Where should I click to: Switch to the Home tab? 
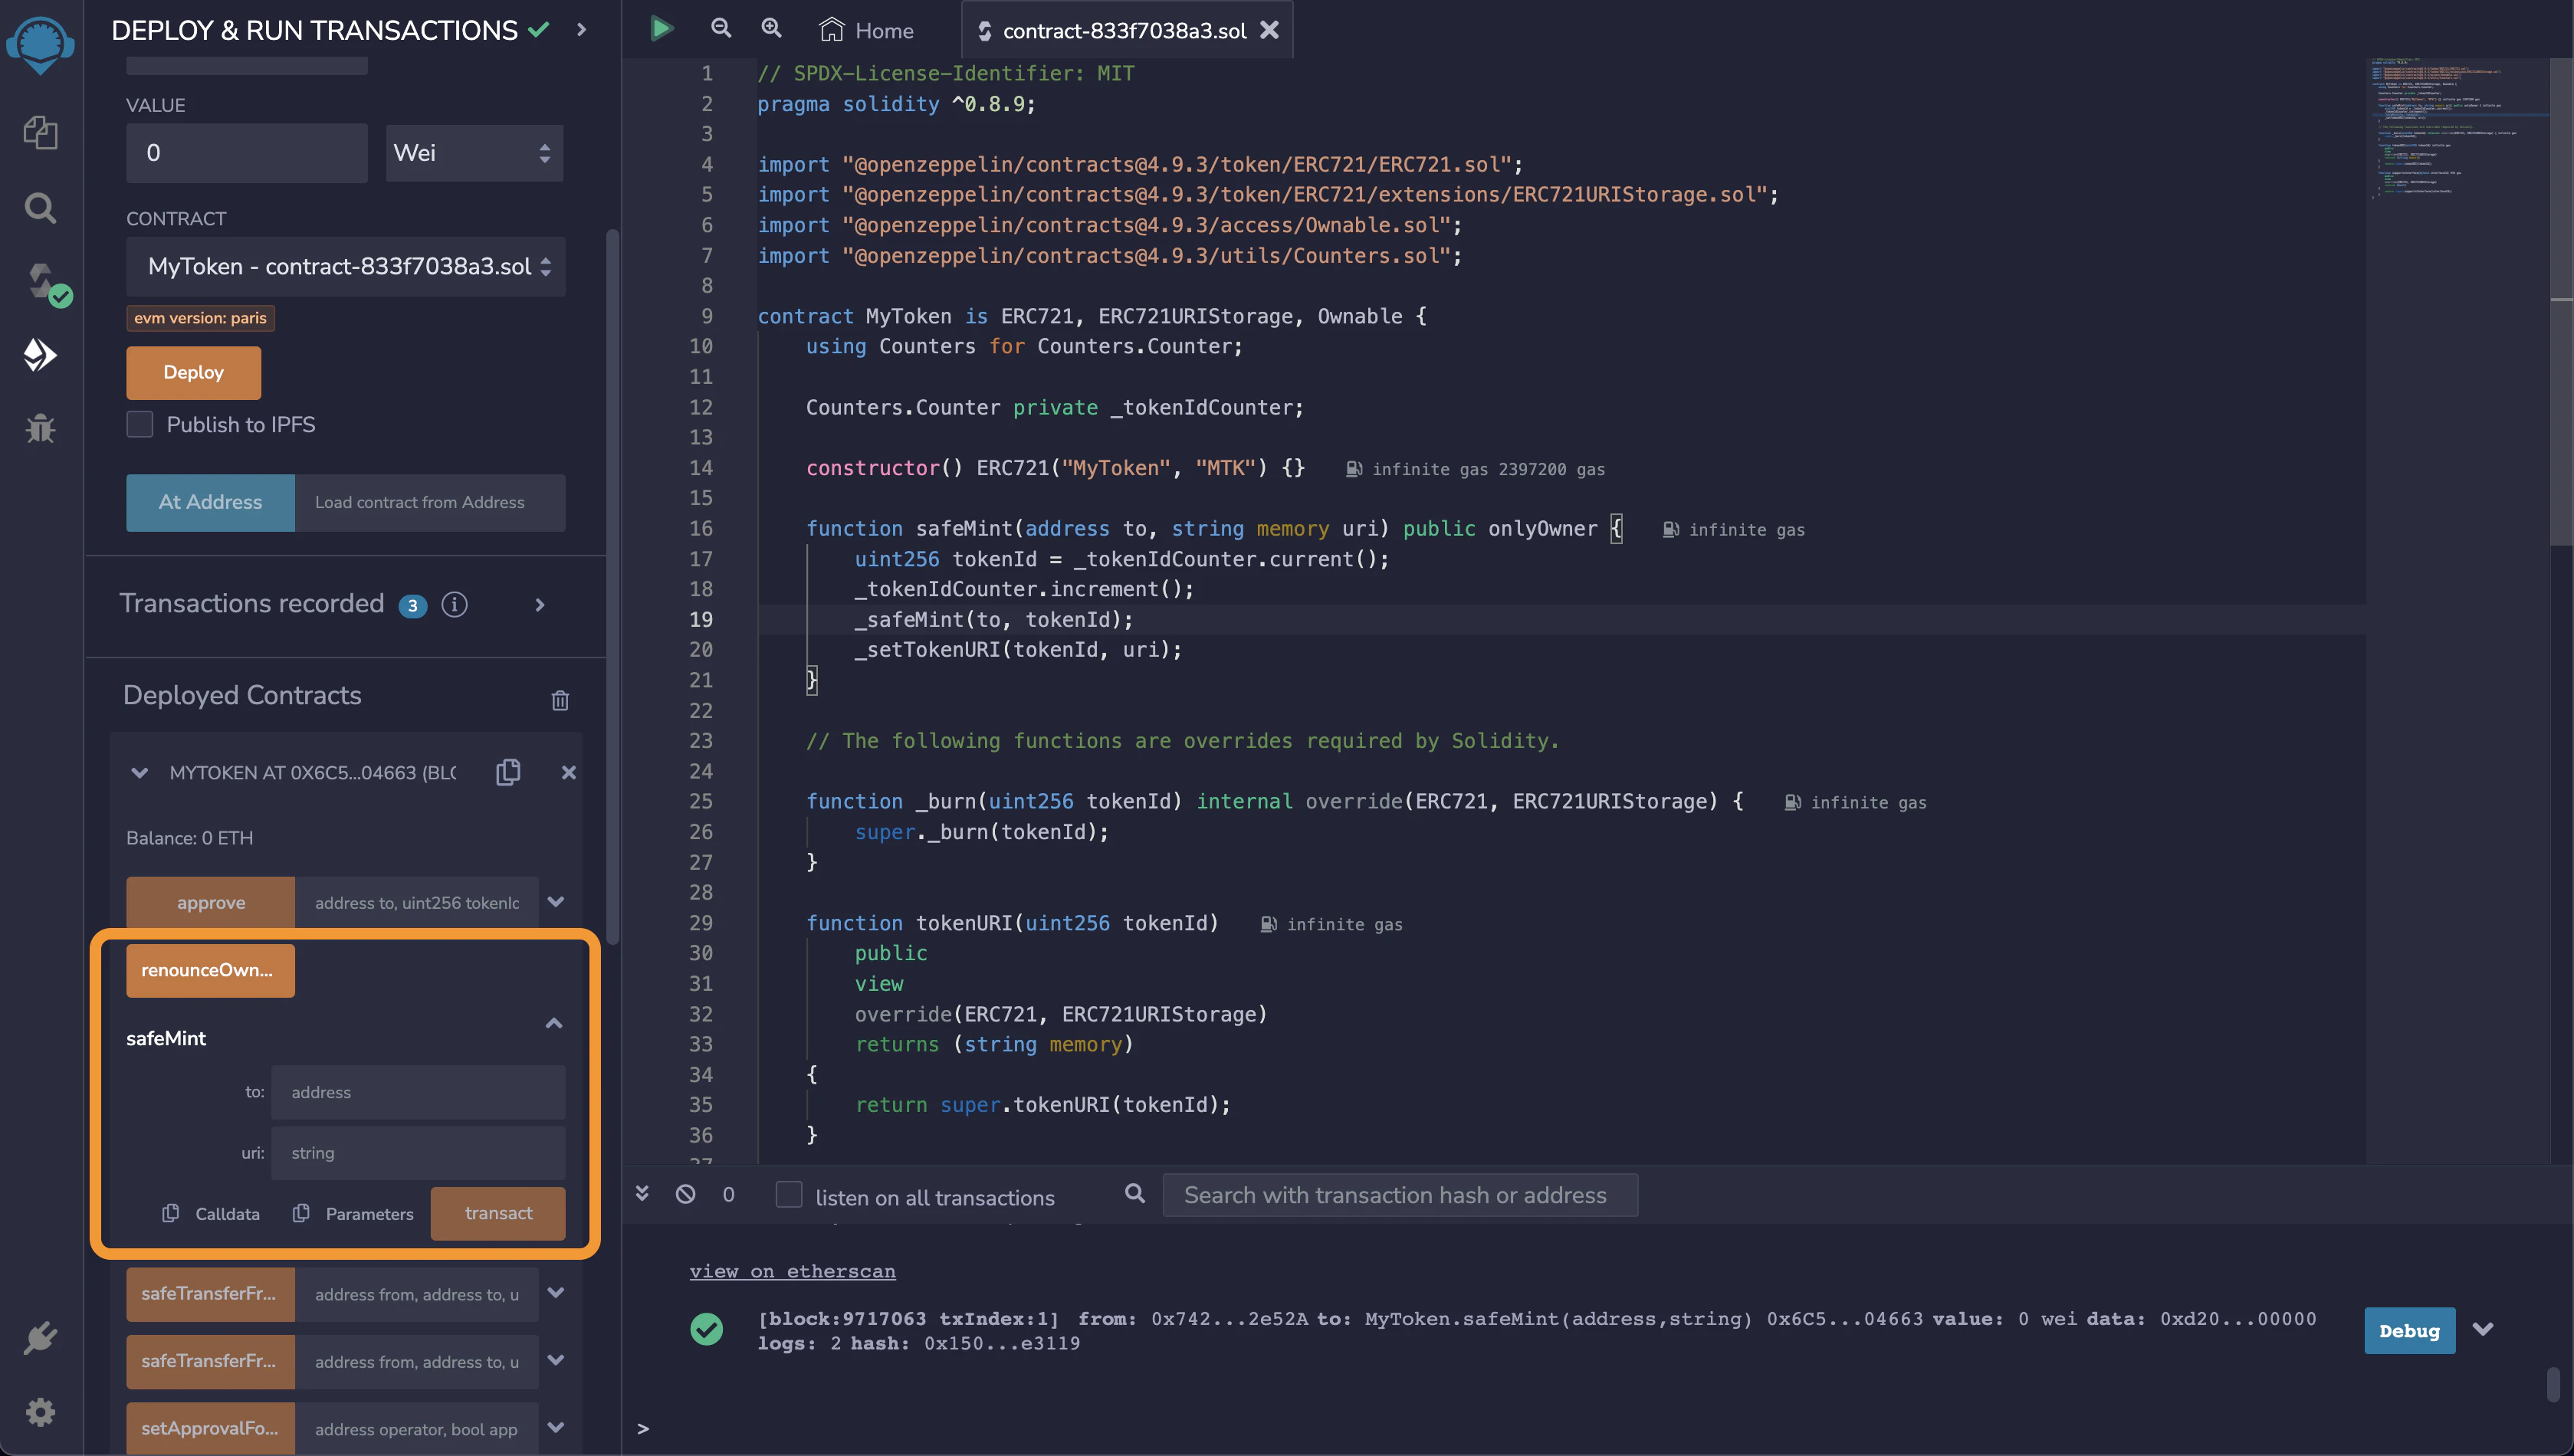coord(866,29)
